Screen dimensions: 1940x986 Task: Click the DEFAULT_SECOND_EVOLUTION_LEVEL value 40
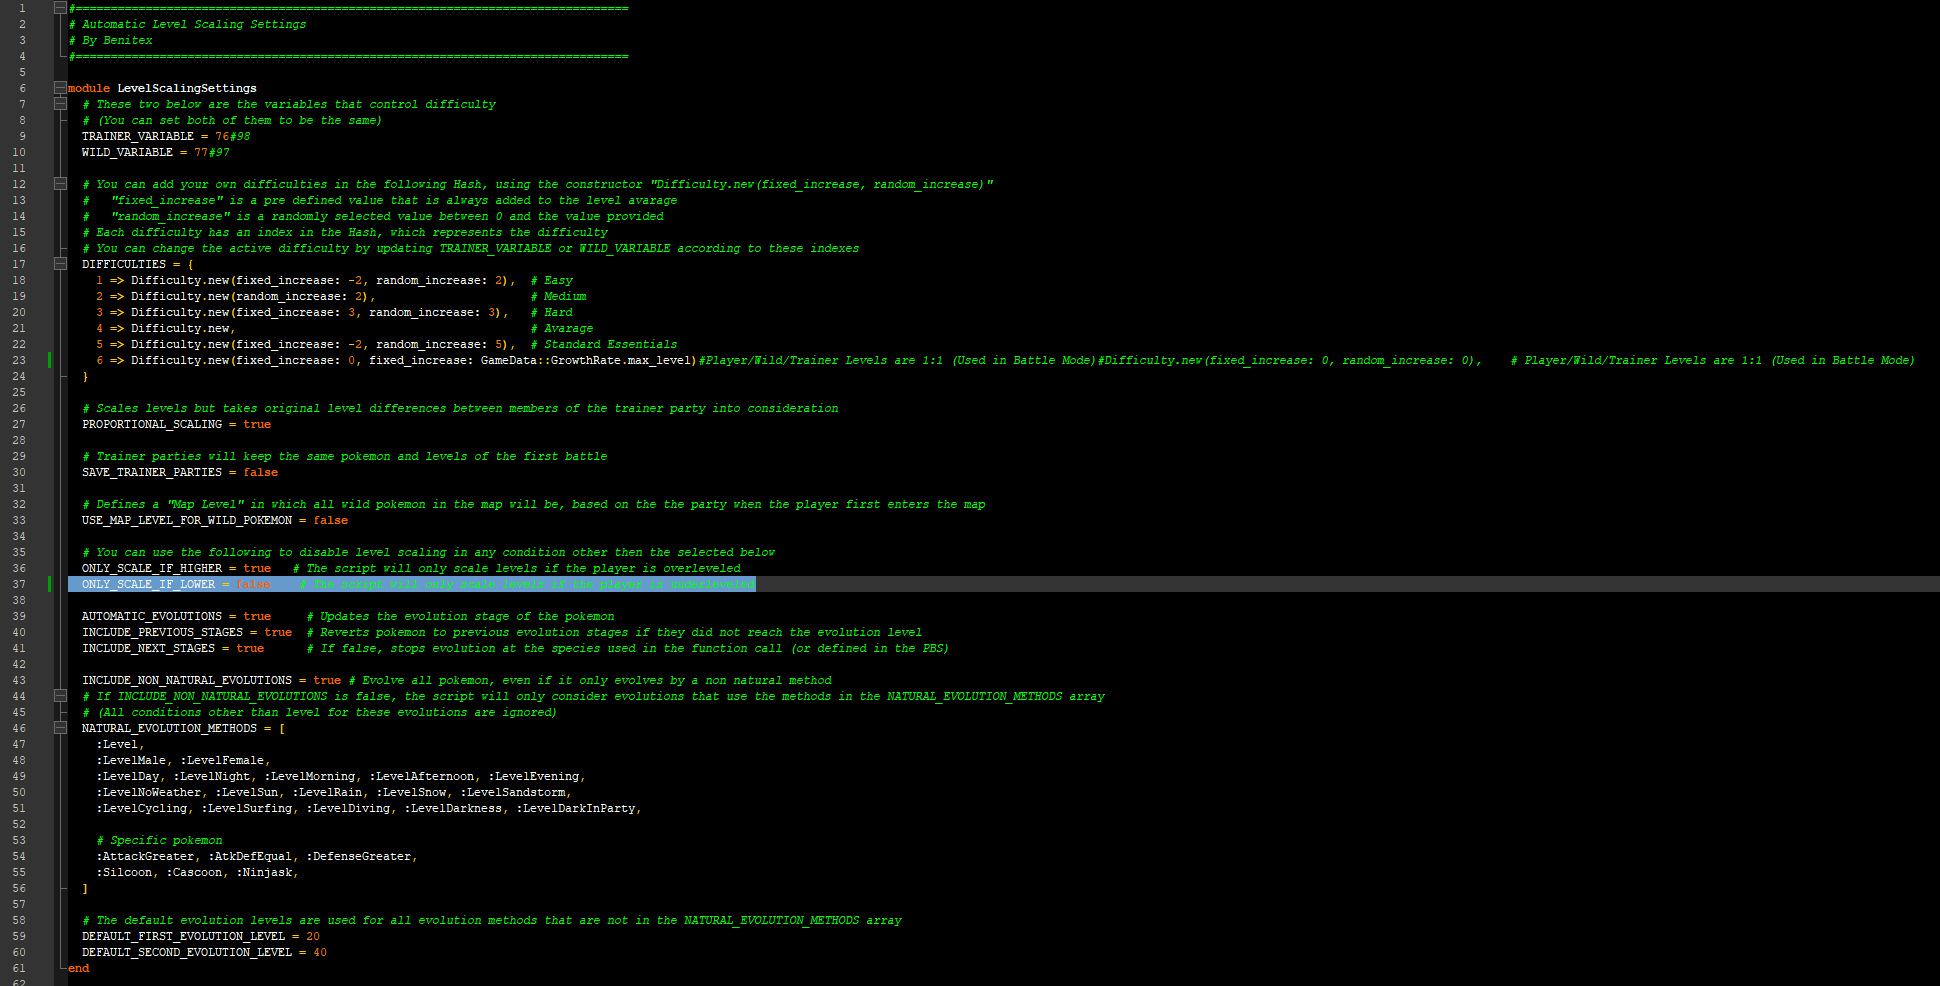point(320,952)
